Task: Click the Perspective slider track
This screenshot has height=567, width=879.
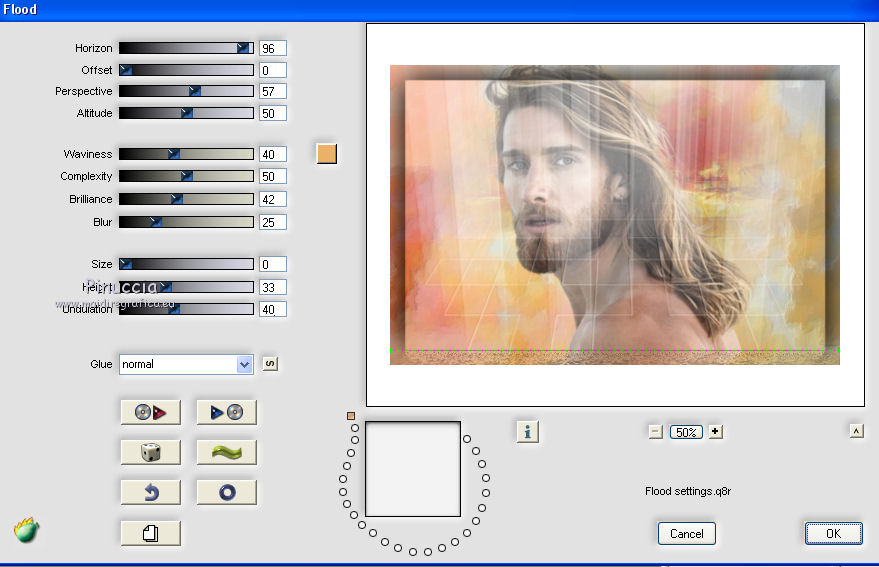Action: click(186, 91)
